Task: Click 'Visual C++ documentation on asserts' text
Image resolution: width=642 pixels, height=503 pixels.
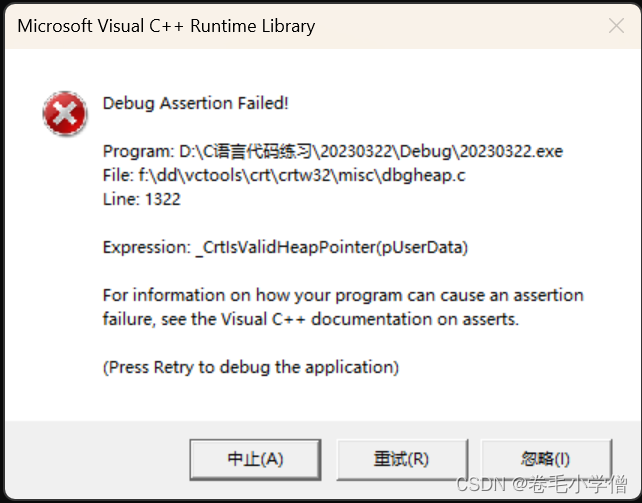Action: pyautogui.click(x=370, y=319)
